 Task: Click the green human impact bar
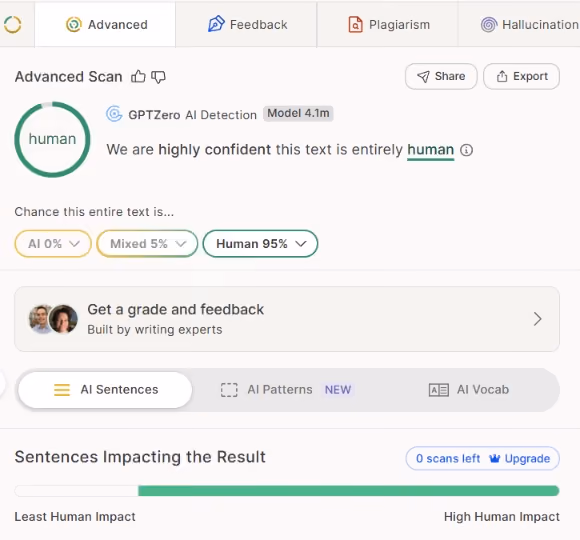click(348, 491)
